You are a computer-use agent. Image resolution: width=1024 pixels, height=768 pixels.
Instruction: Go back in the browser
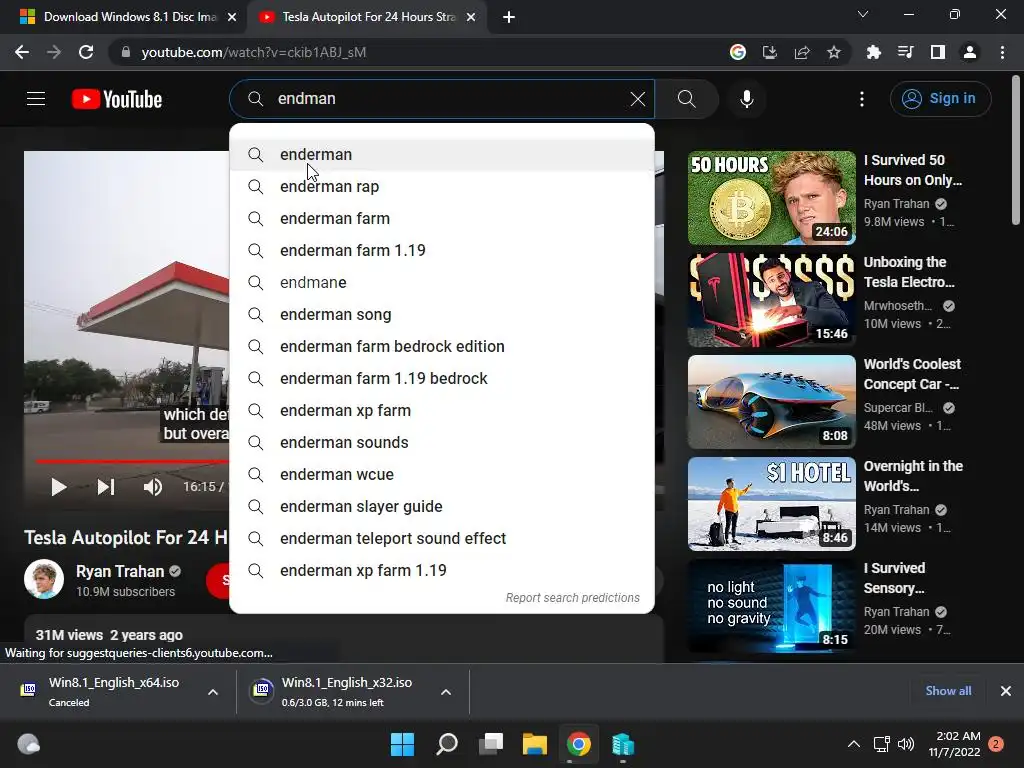pyautogui.click(x=22, y=52)
